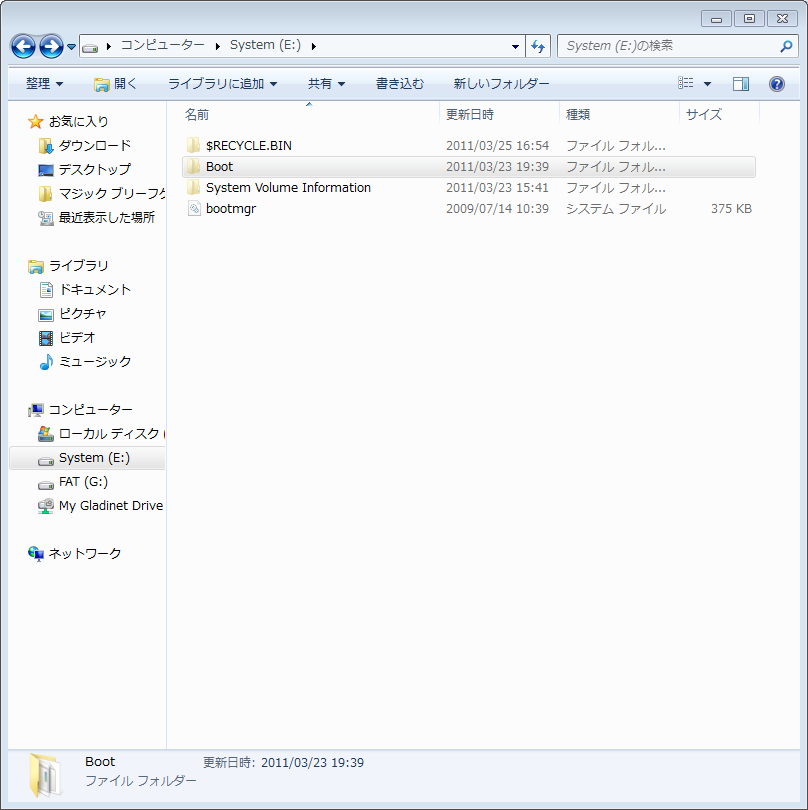Select the bootmgr file icon

click(194, 208)
